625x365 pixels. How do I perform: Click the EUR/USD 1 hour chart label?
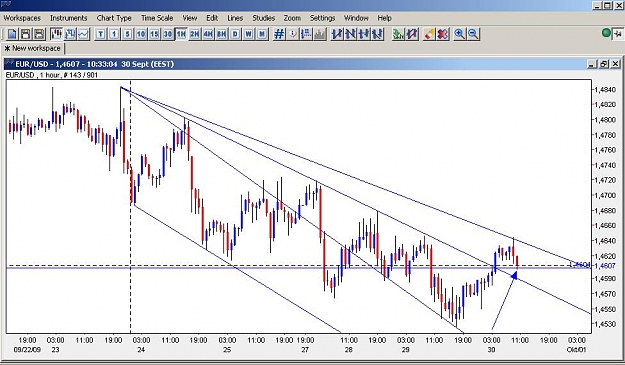pos(52,75)
